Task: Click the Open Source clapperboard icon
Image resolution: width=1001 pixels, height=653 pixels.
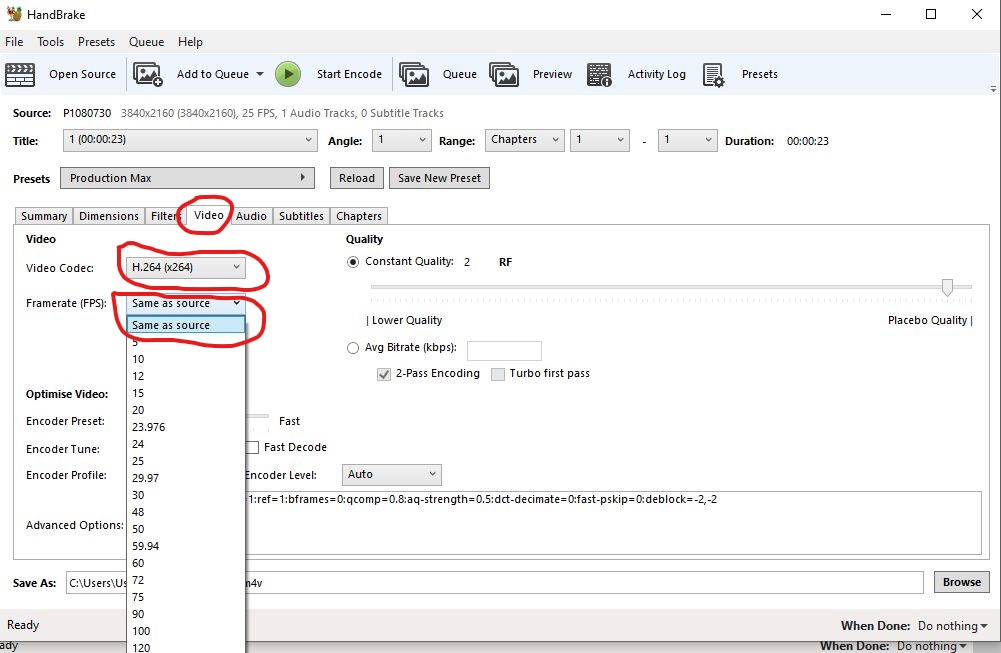Action: coord(20,75)
